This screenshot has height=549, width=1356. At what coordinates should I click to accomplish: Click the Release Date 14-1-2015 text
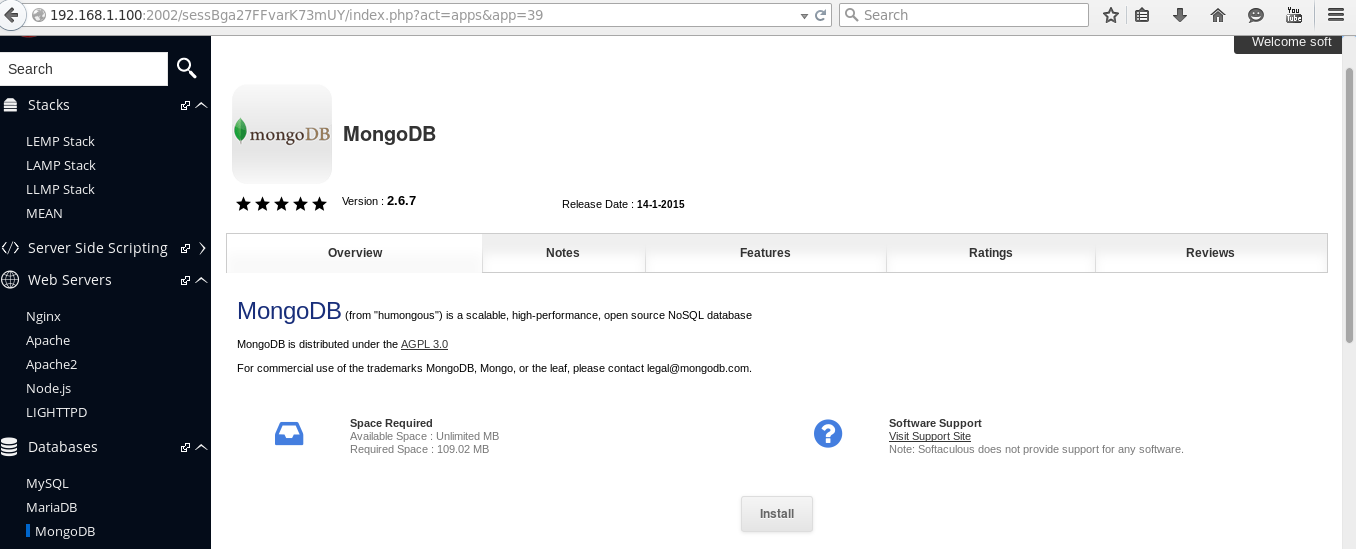point(623,204)
